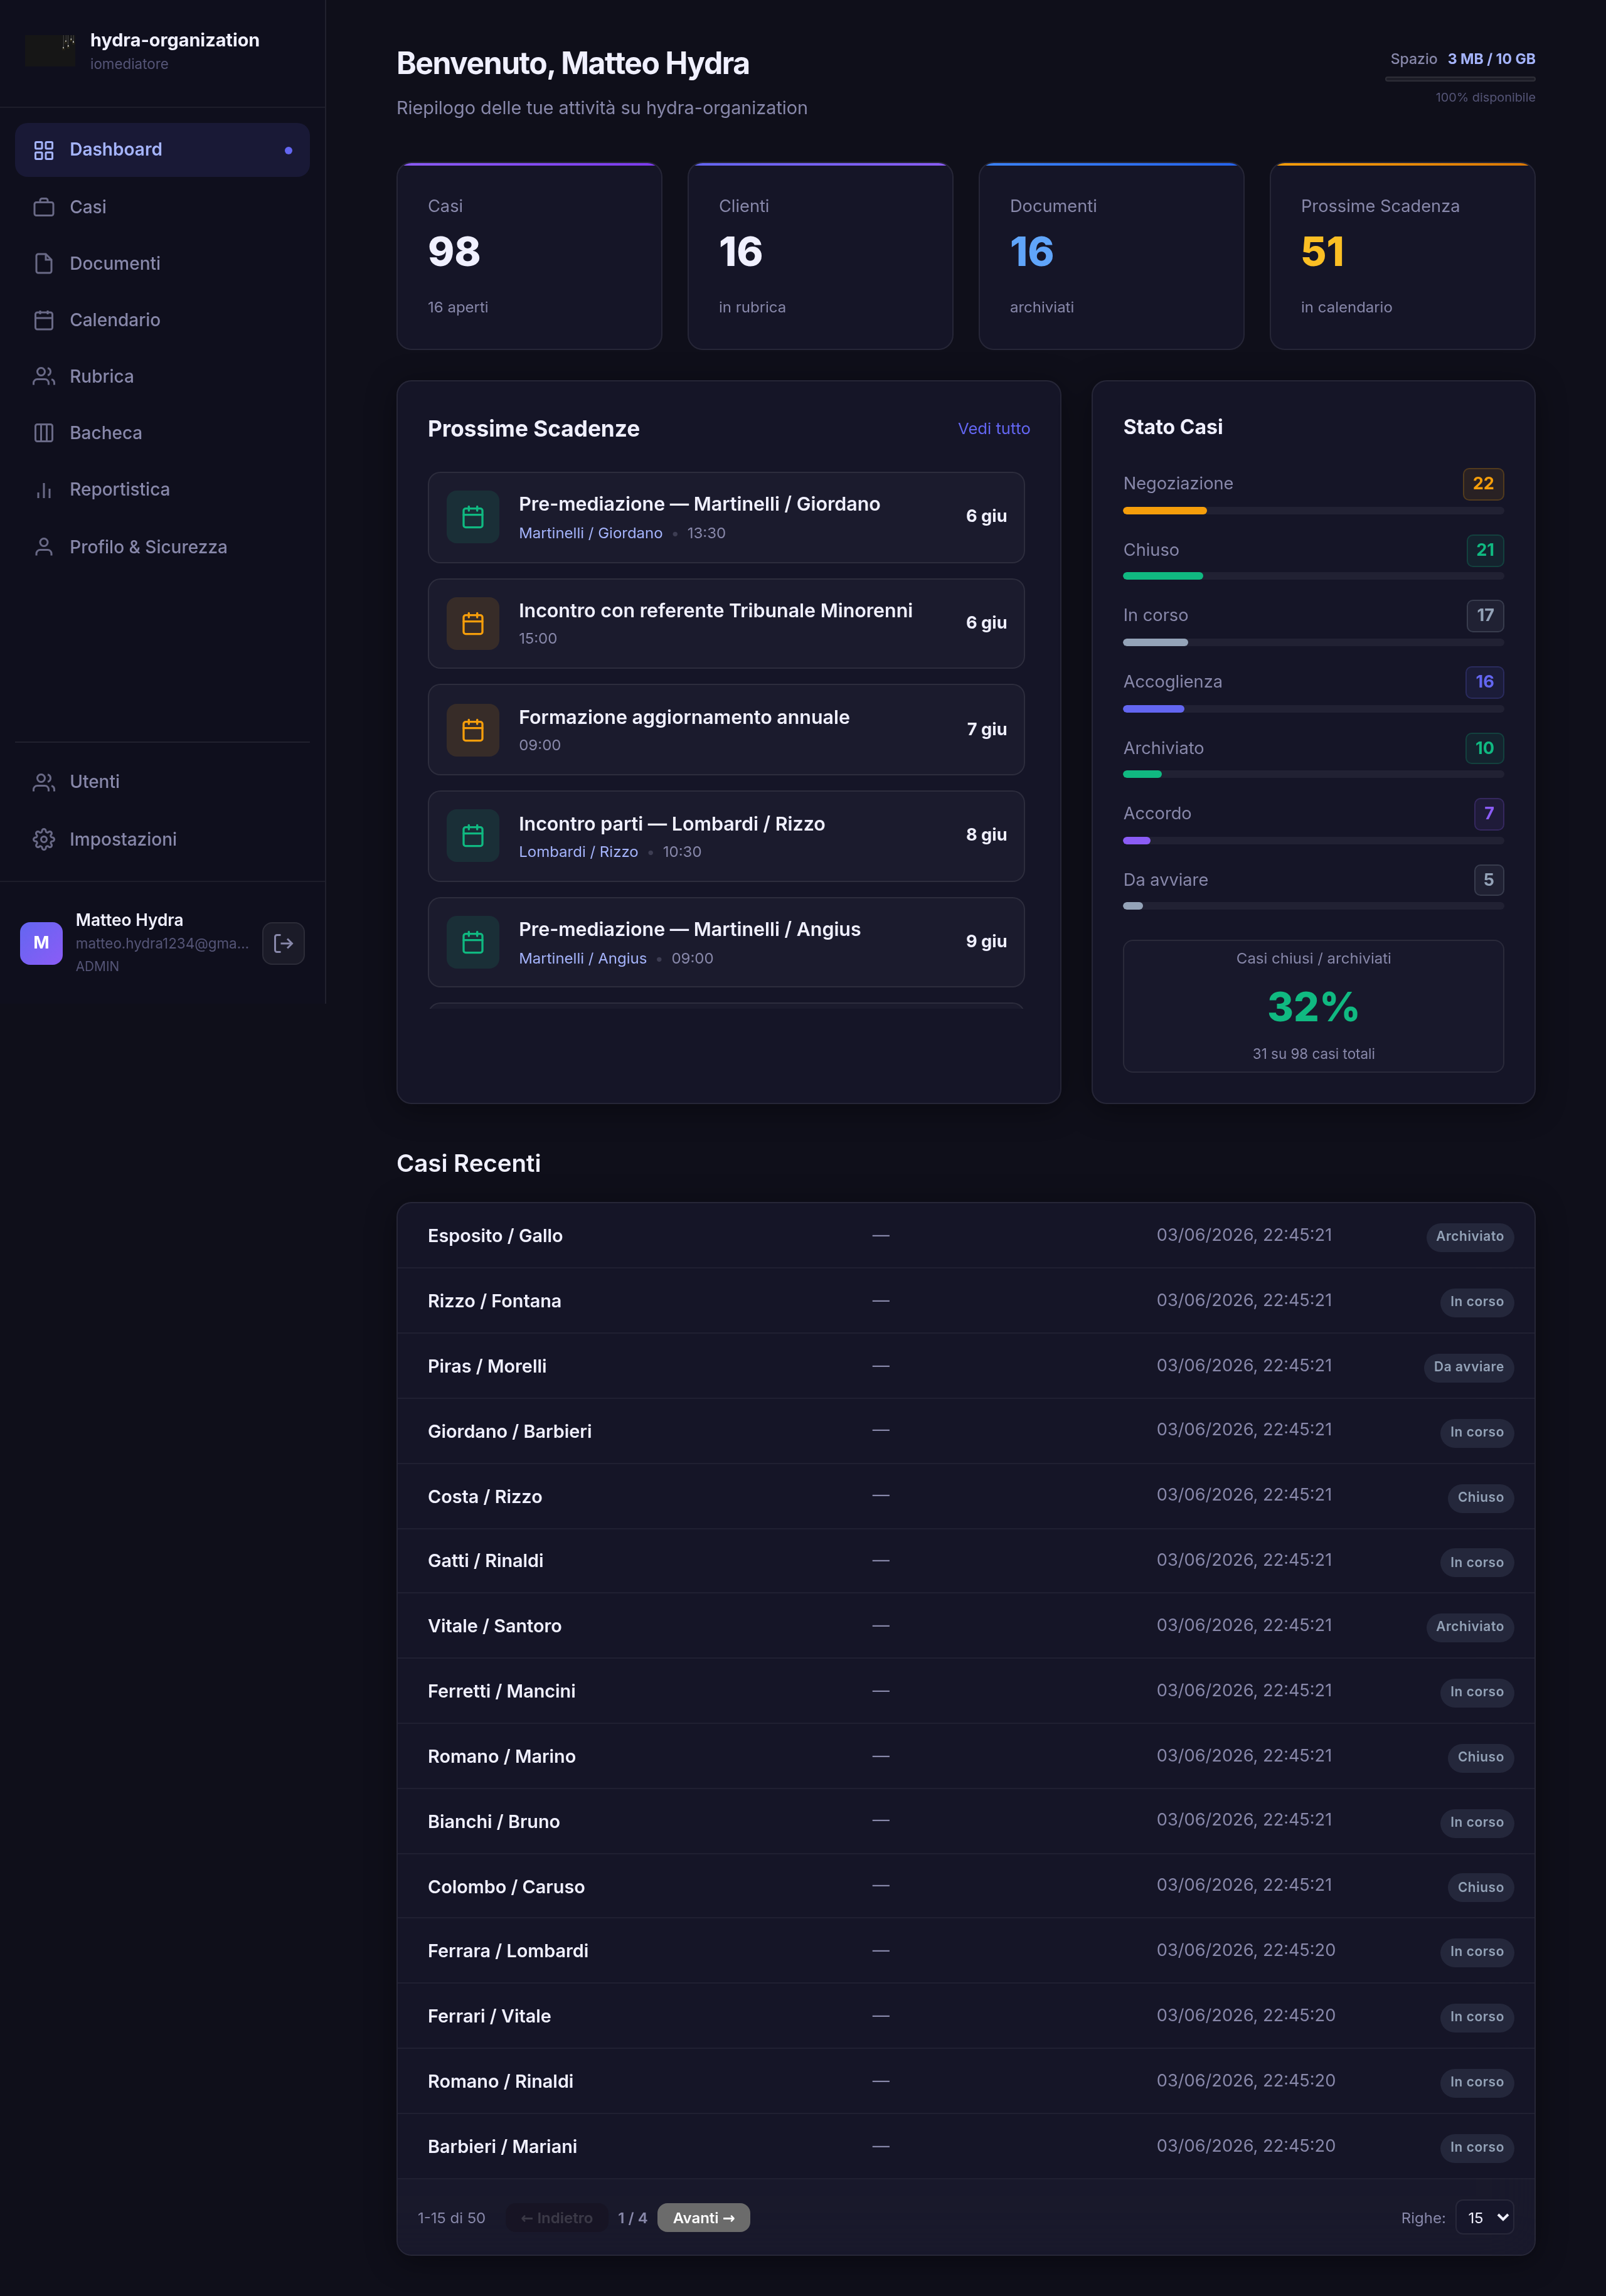
Task: Click the Utenti users icon
Action: click(x=43, y=782)
